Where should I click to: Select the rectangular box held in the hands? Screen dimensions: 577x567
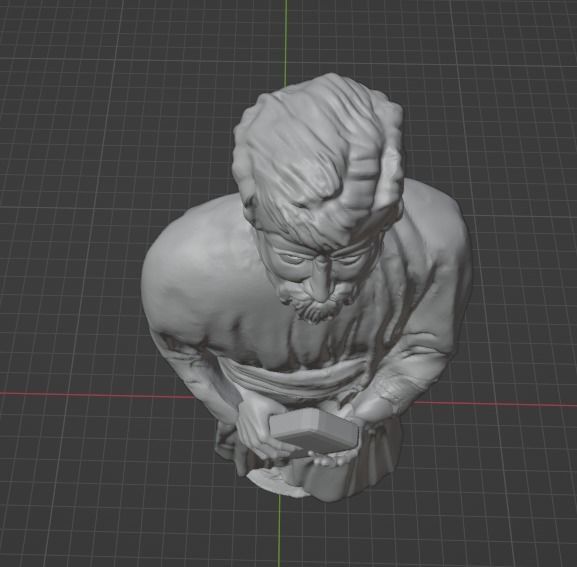pos(314,431)
